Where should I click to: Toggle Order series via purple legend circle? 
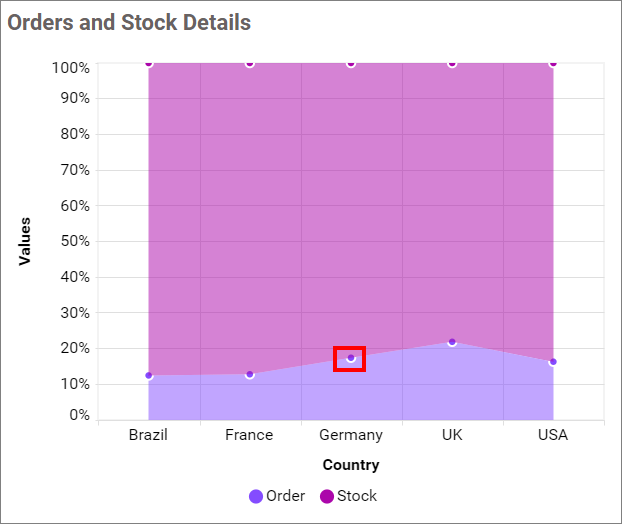256,497
